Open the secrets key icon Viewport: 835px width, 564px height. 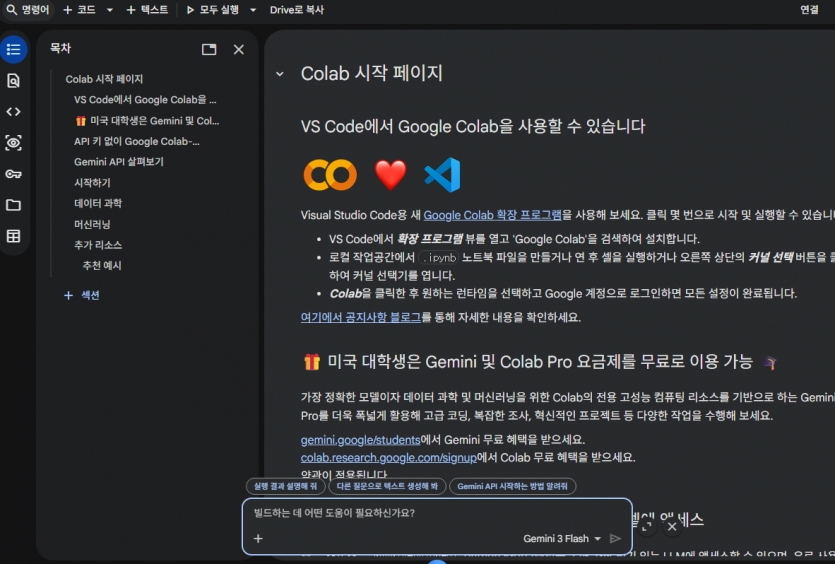click(x=13, y=174)
